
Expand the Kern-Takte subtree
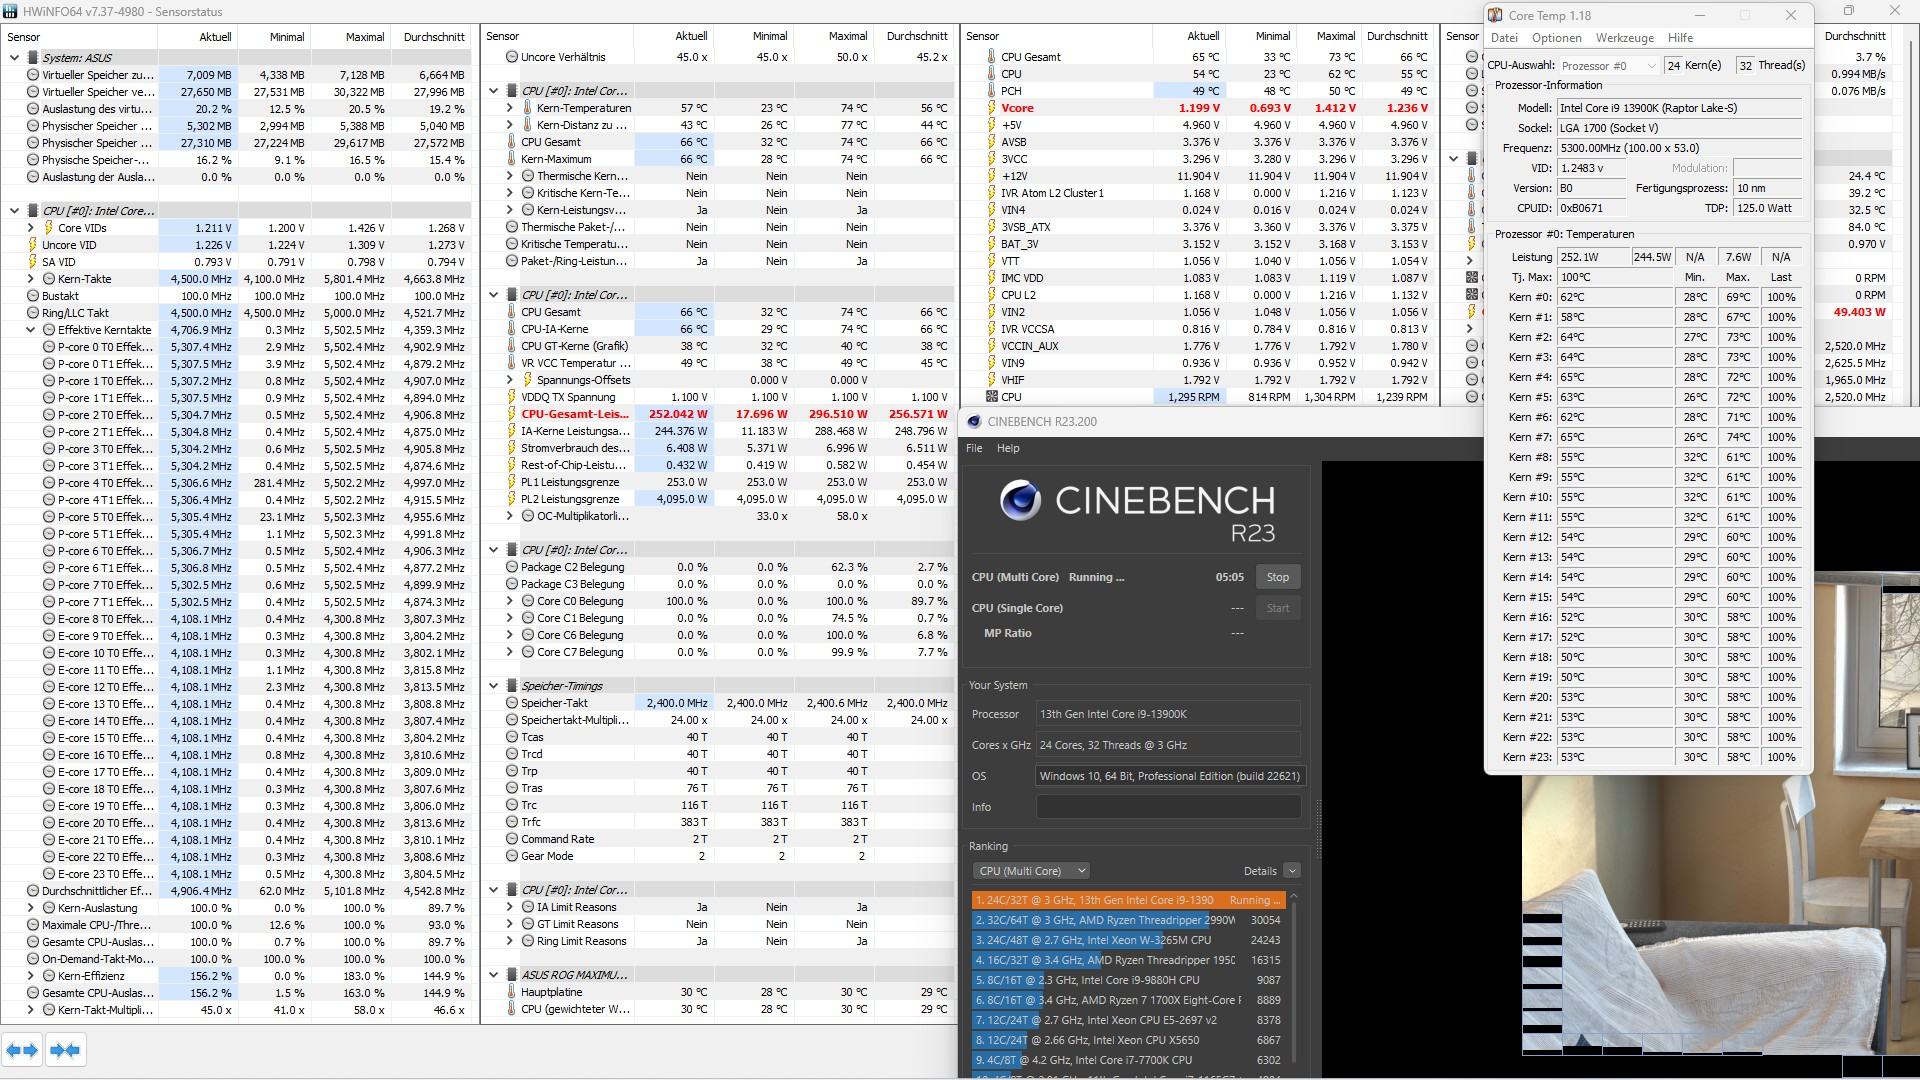tap(30, 279)
